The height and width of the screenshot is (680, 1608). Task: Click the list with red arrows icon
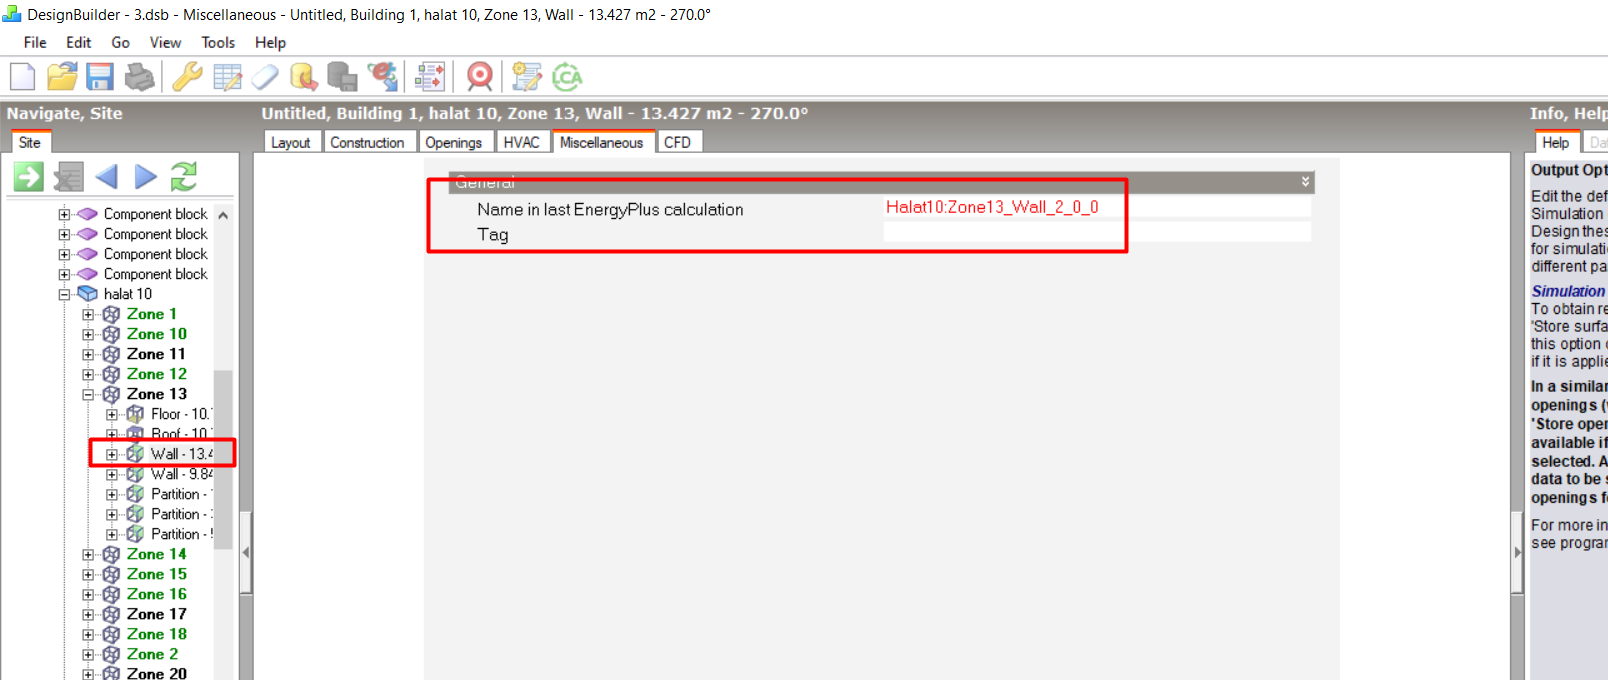[430, 77]
